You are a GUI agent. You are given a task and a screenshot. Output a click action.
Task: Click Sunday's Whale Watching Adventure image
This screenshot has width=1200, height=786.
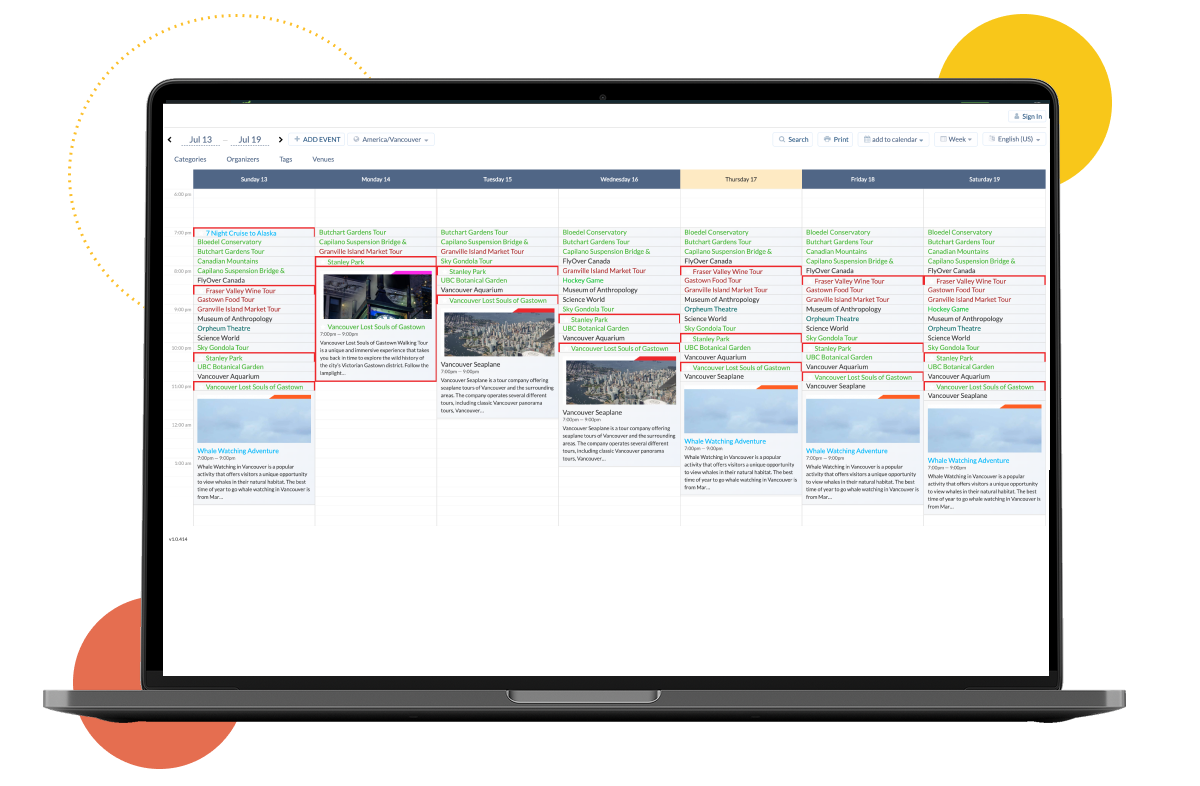pos(254,421)
